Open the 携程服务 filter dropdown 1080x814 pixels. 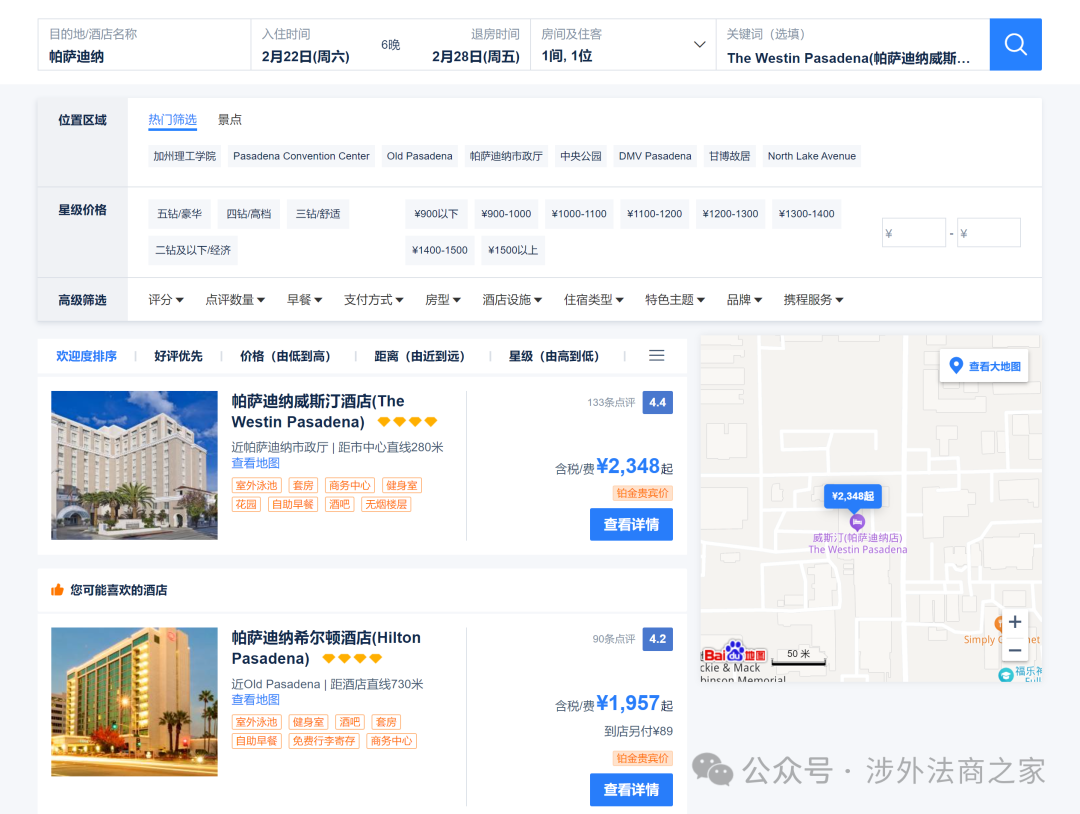click(813, 300)
